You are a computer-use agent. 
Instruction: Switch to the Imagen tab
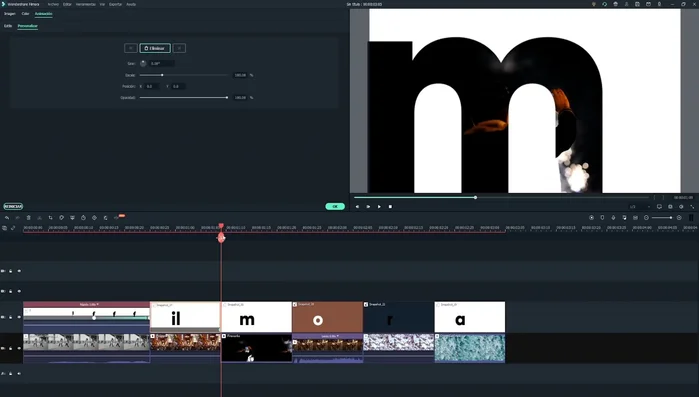click(10, 14)
